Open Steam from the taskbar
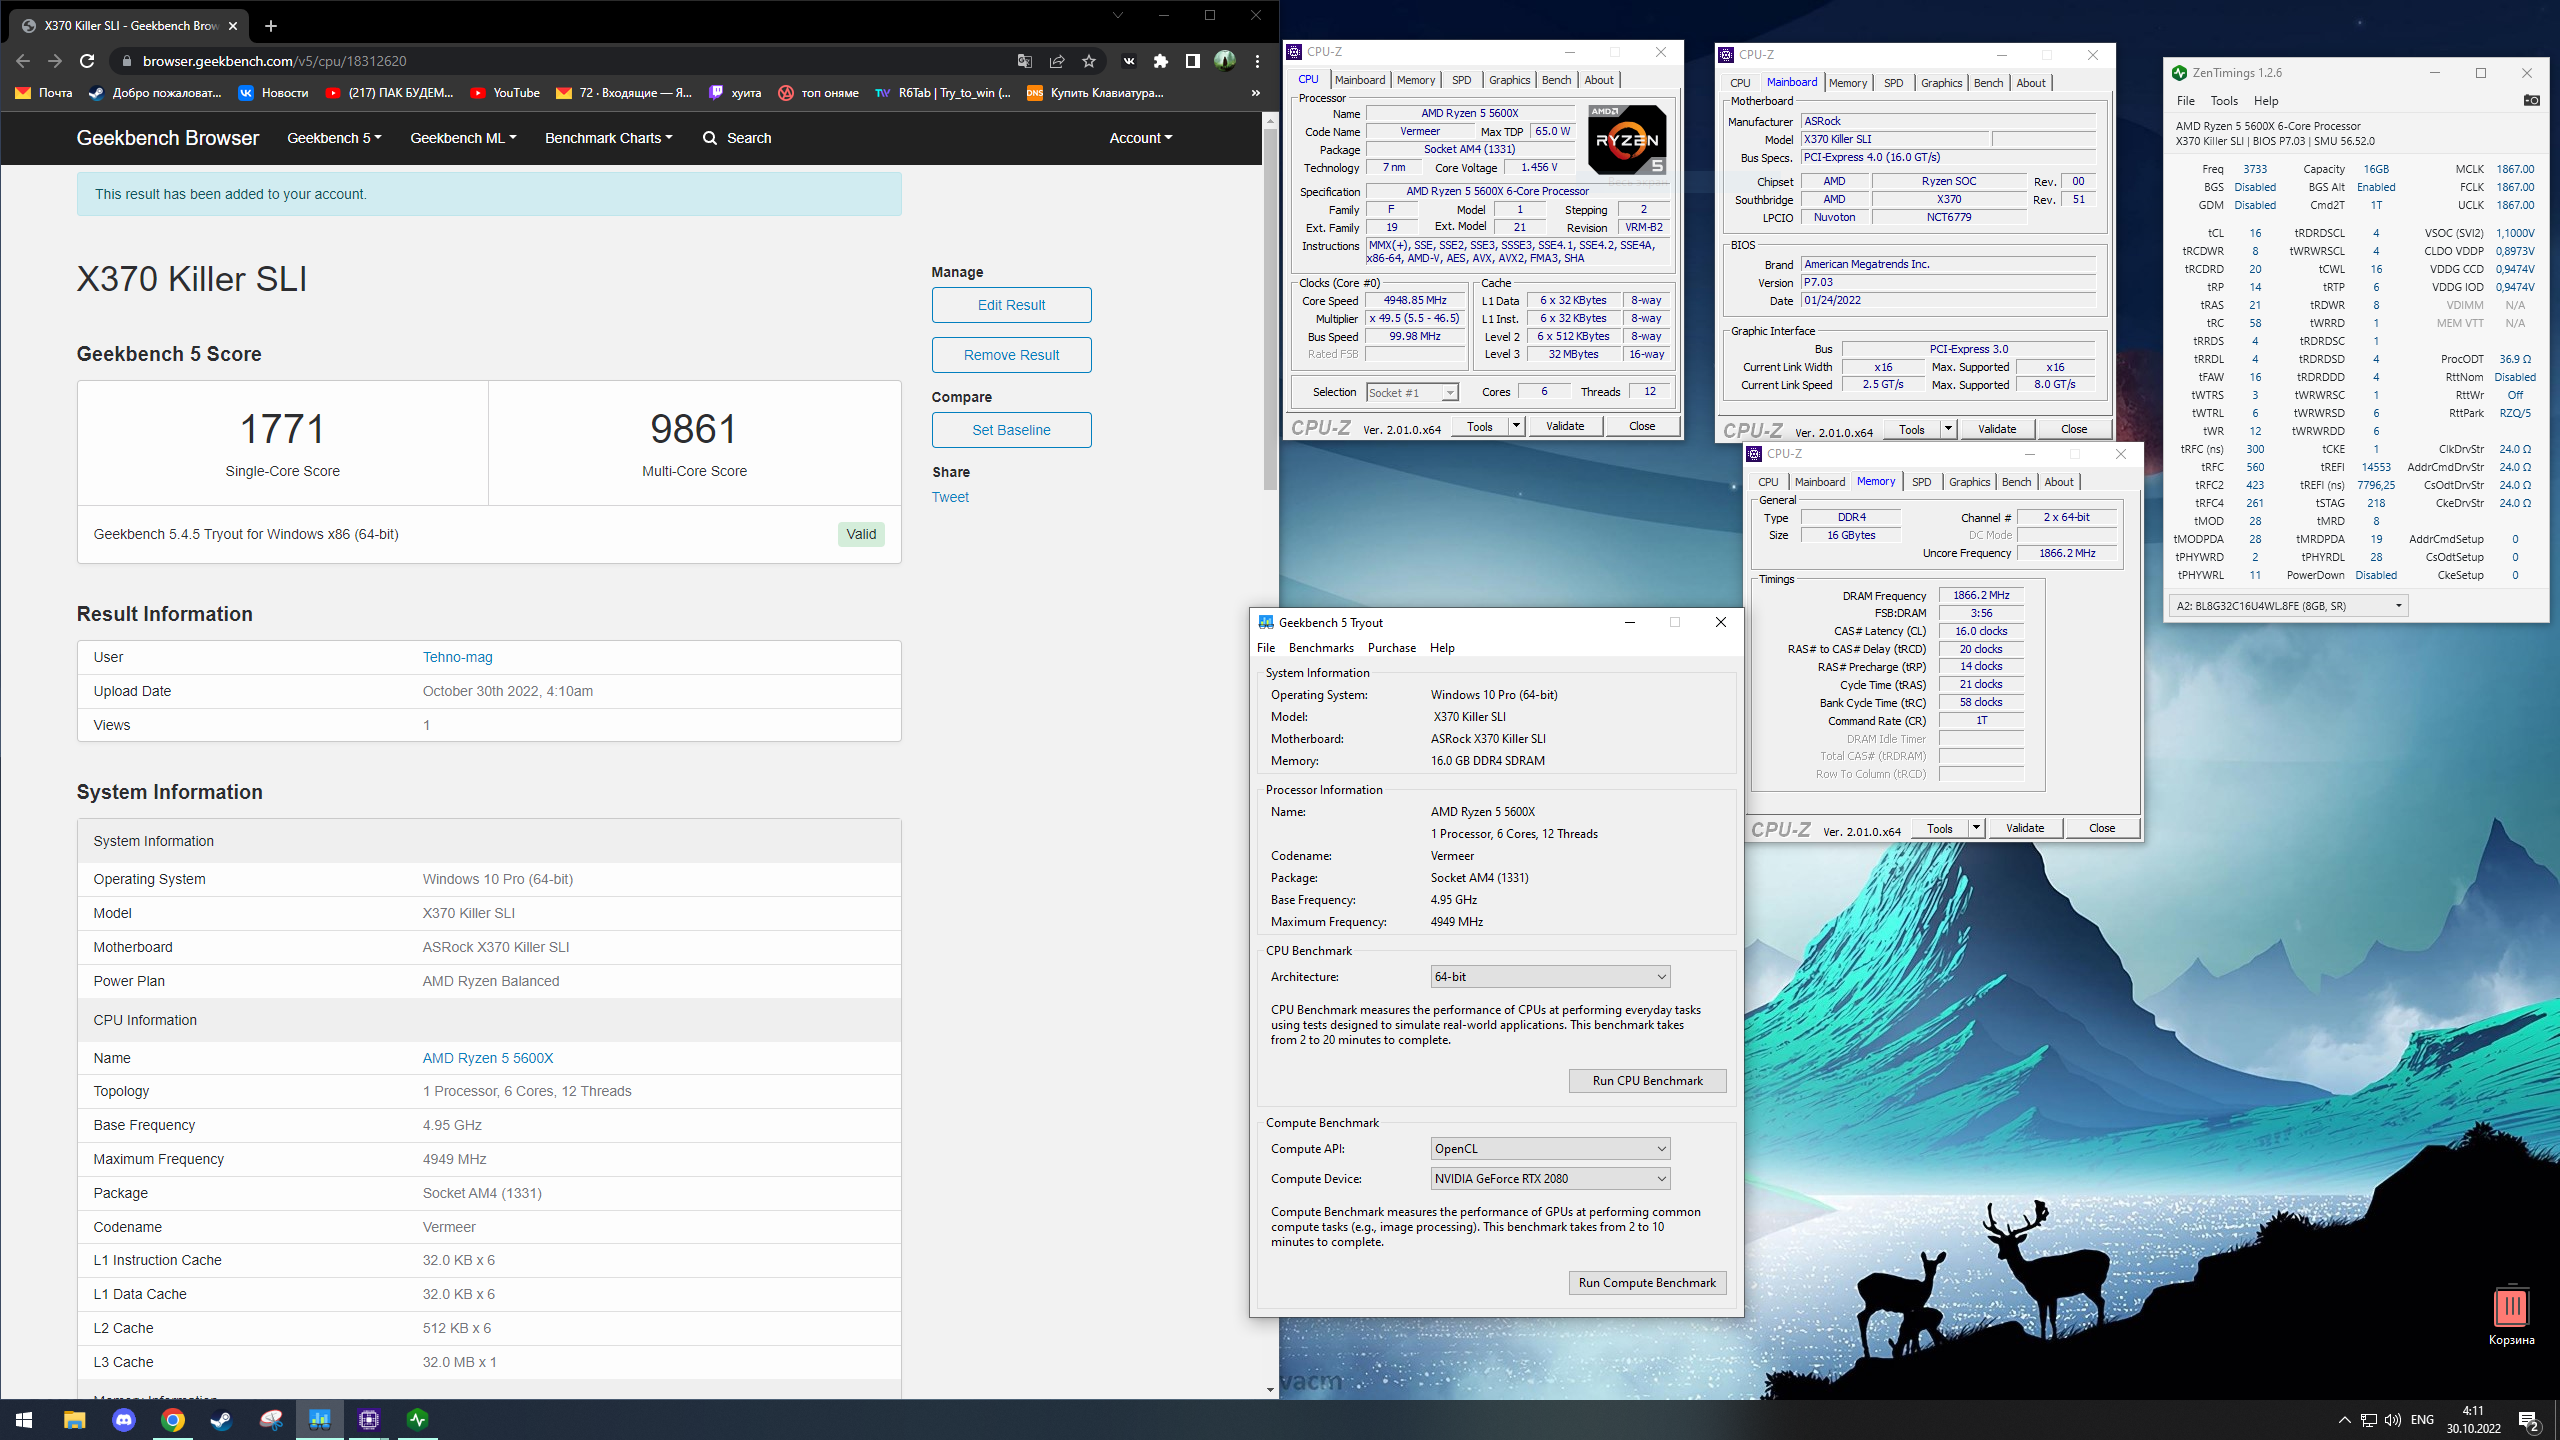Screen dimensions: 2560x1440 coord(221,1420)
